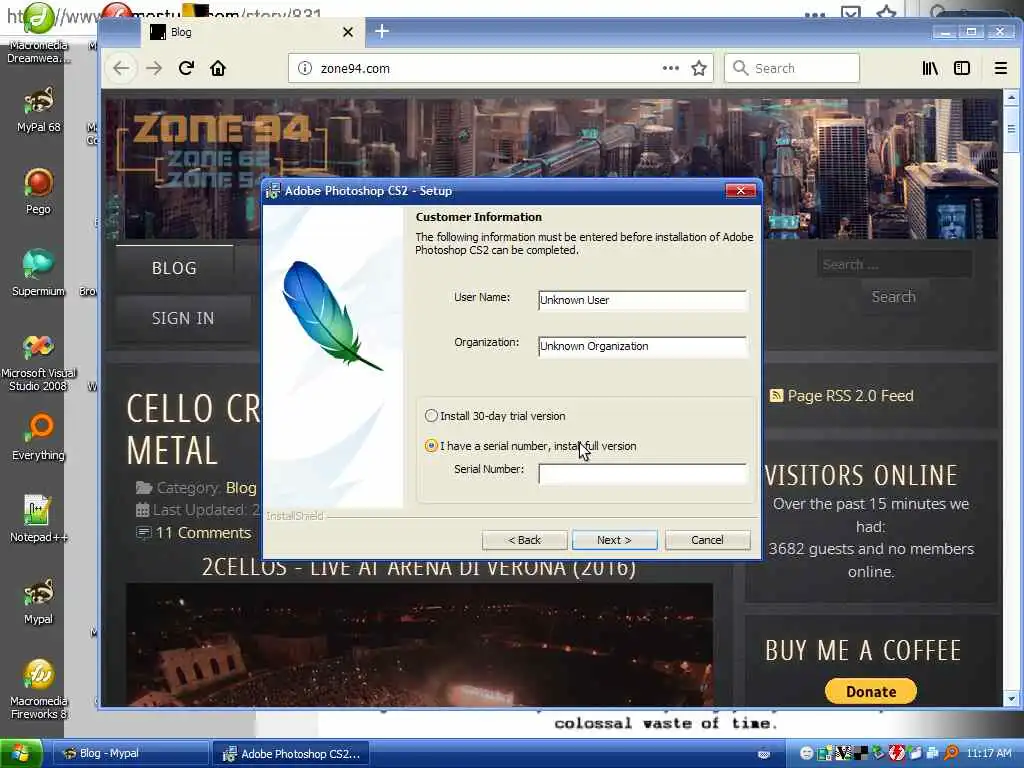Toggle the browser sidebar icon
This screenshot has width=1024, height=768.
pos(962,68)
